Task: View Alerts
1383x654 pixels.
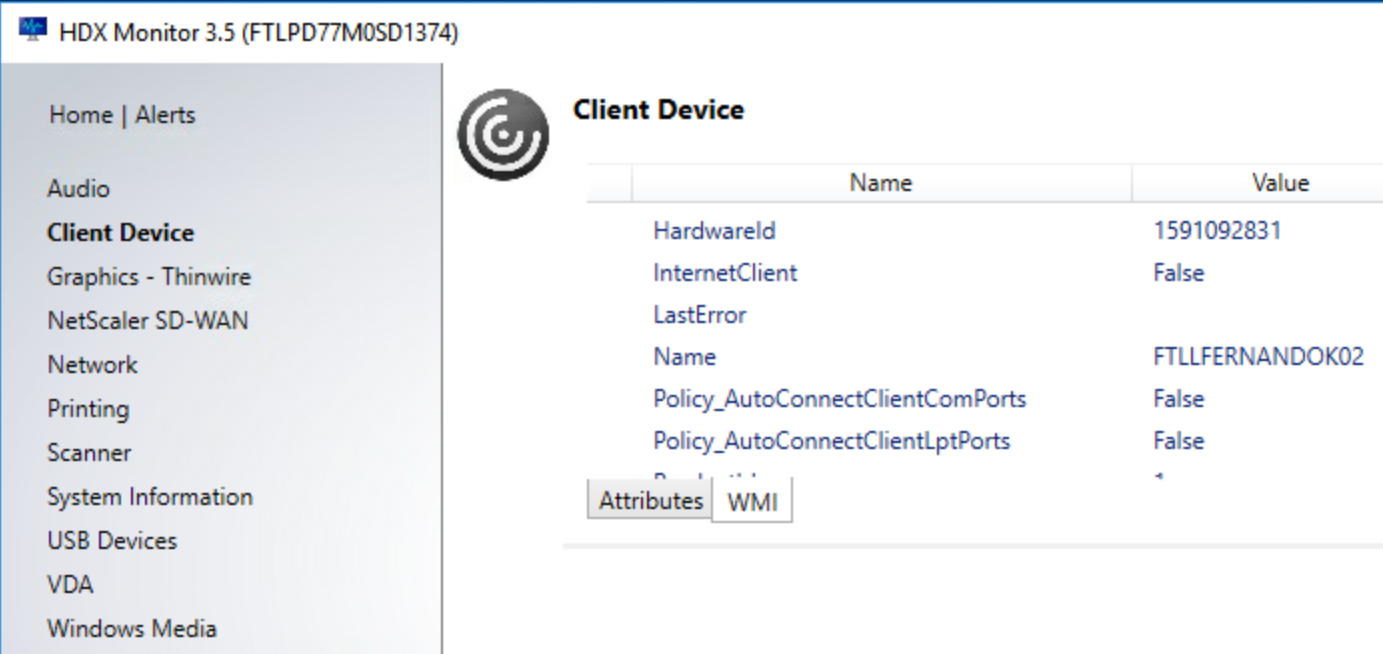Action: pyautogui.click(x=164, y=115)
